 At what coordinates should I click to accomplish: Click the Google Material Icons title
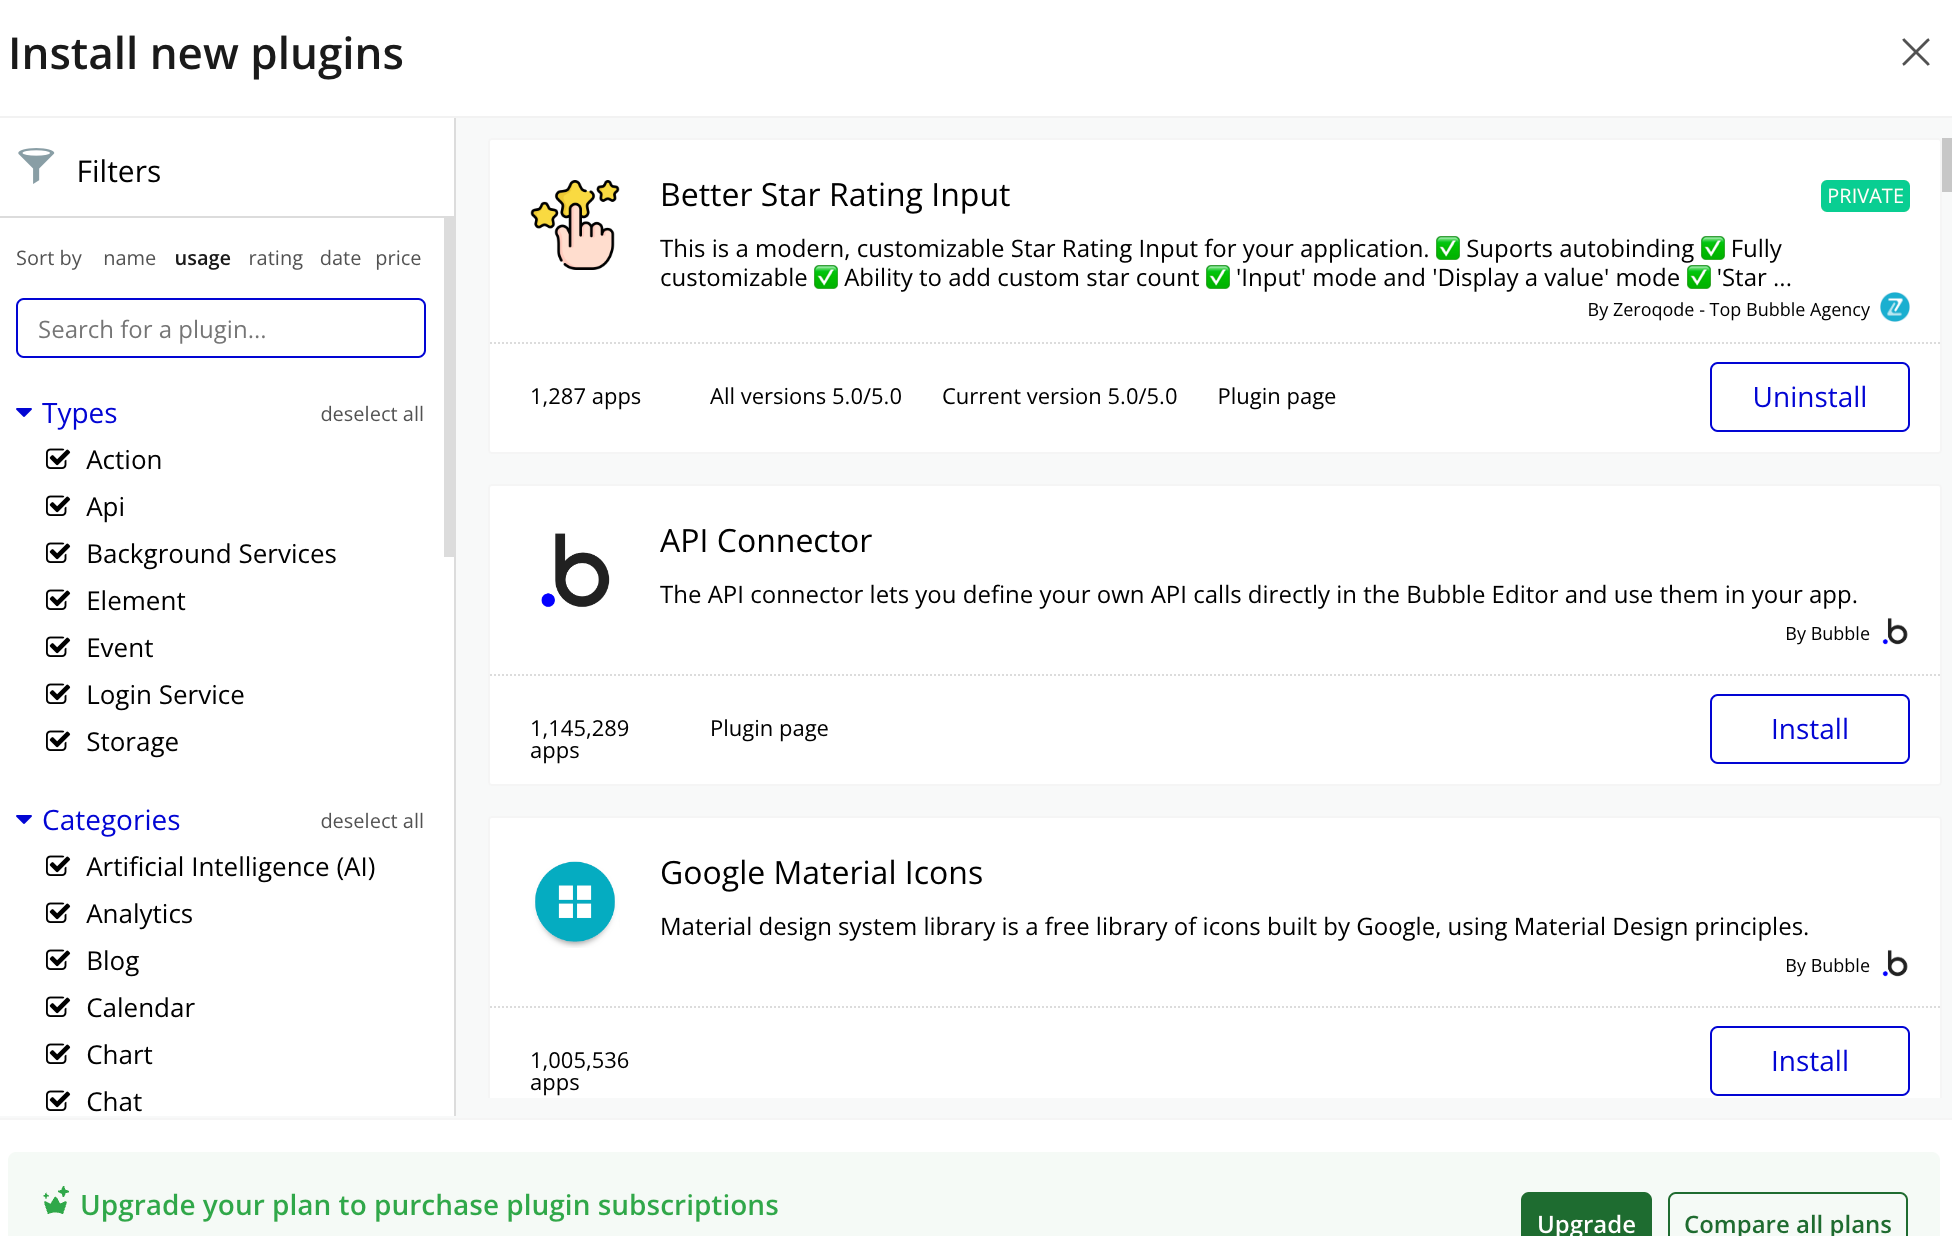821,873
